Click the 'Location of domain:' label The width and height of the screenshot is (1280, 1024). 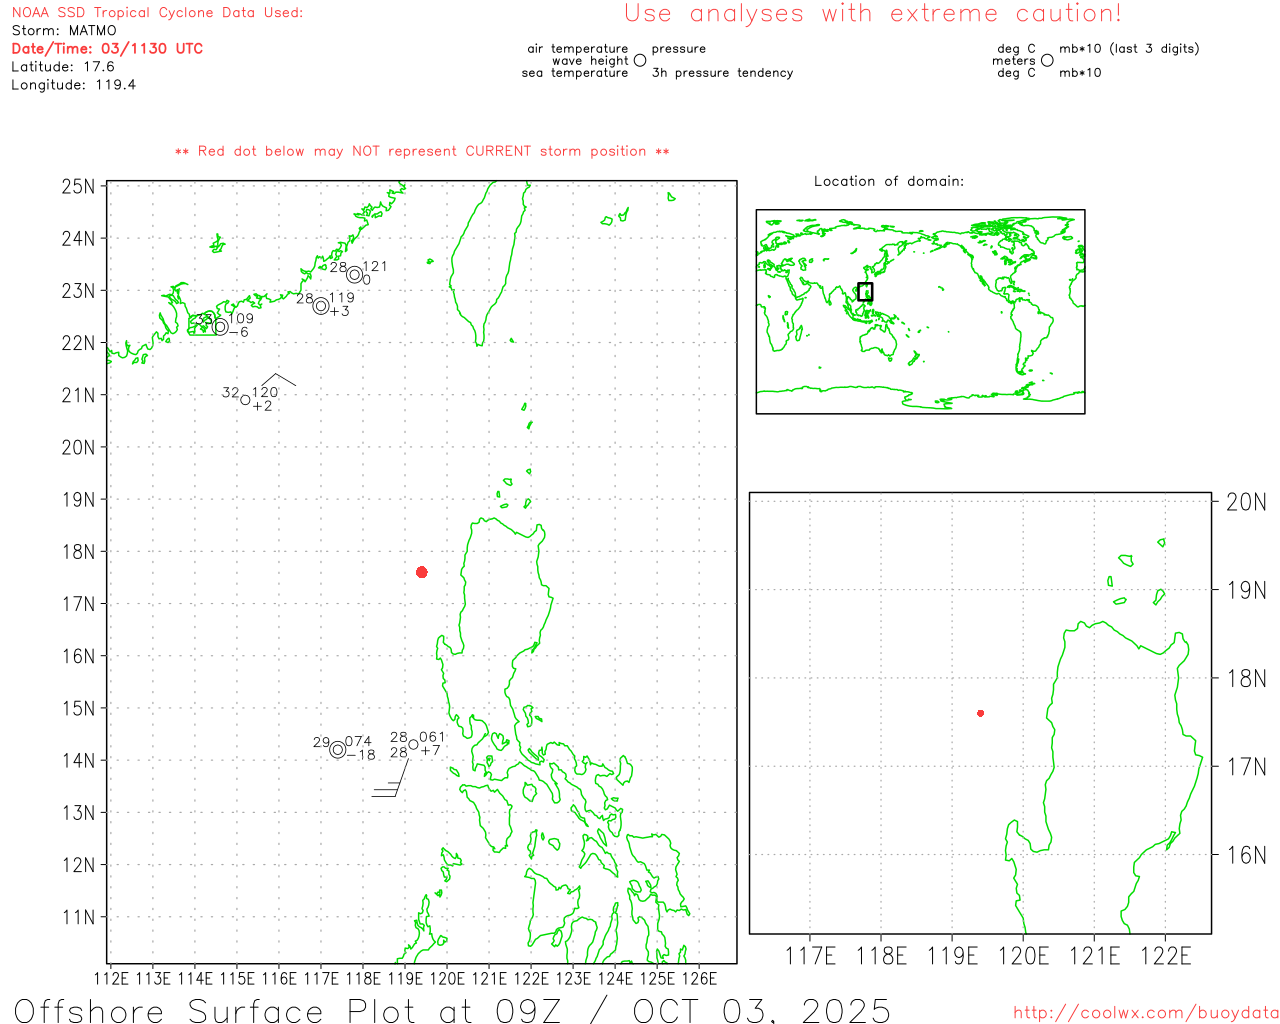[888, 181]
